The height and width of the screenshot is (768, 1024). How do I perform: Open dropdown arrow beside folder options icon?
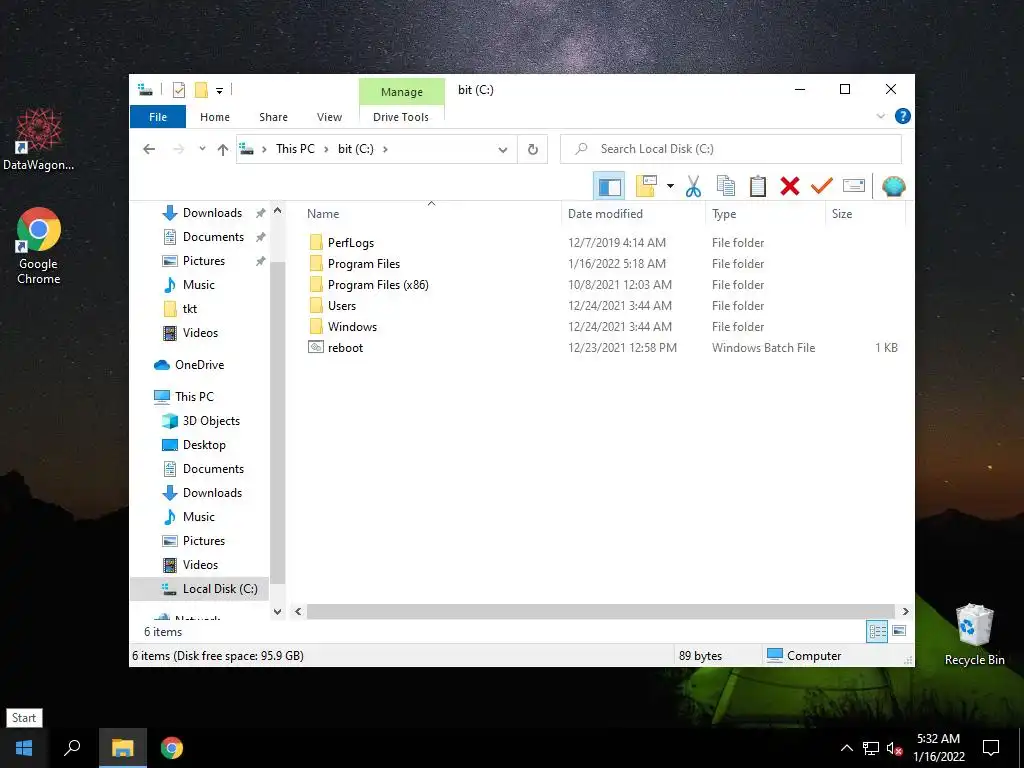[670, 186]
